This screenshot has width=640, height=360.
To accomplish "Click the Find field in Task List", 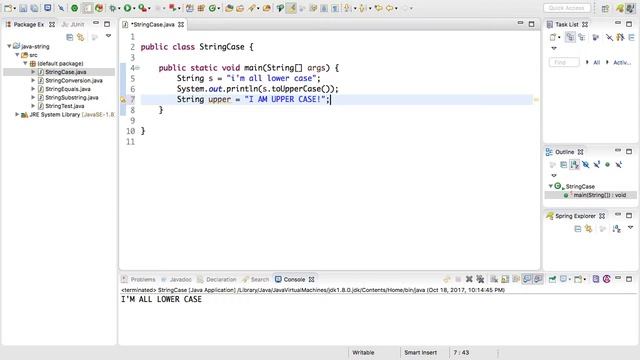I will tap(564, 62).
